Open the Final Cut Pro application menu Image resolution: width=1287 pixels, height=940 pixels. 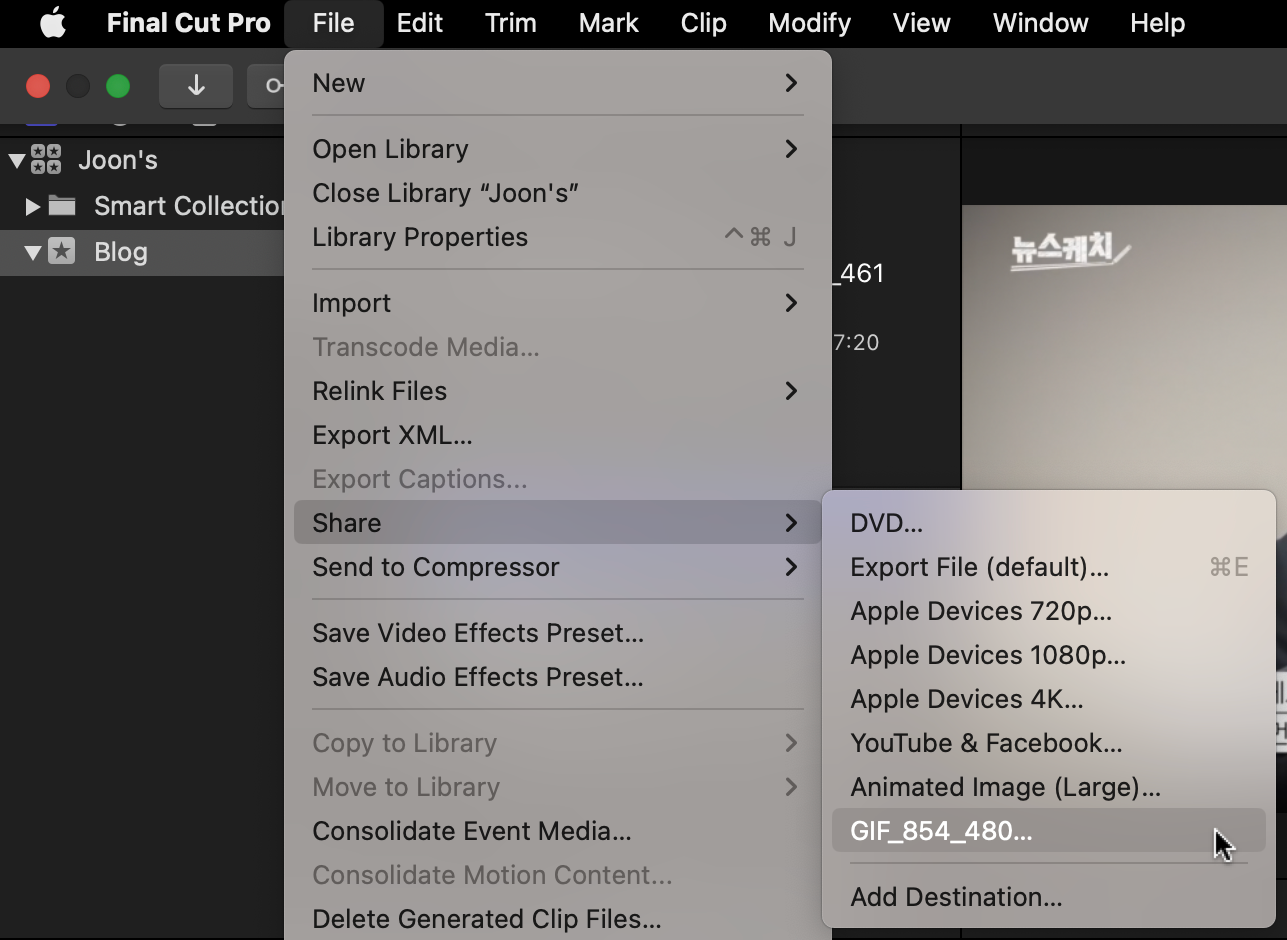(188, 23)
